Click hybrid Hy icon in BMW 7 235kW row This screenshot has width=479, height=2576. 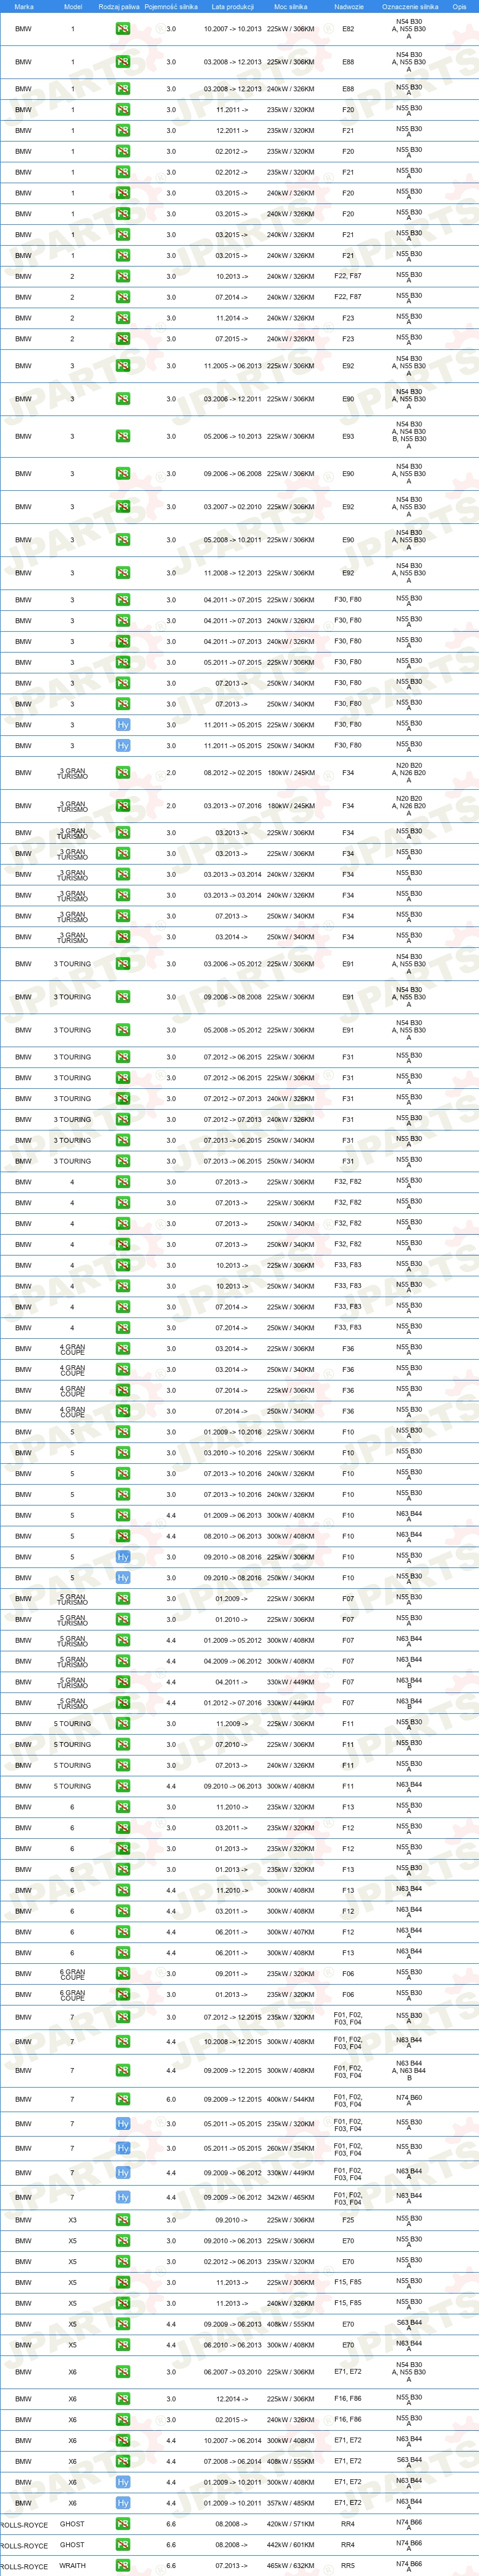coord(122,2124)
